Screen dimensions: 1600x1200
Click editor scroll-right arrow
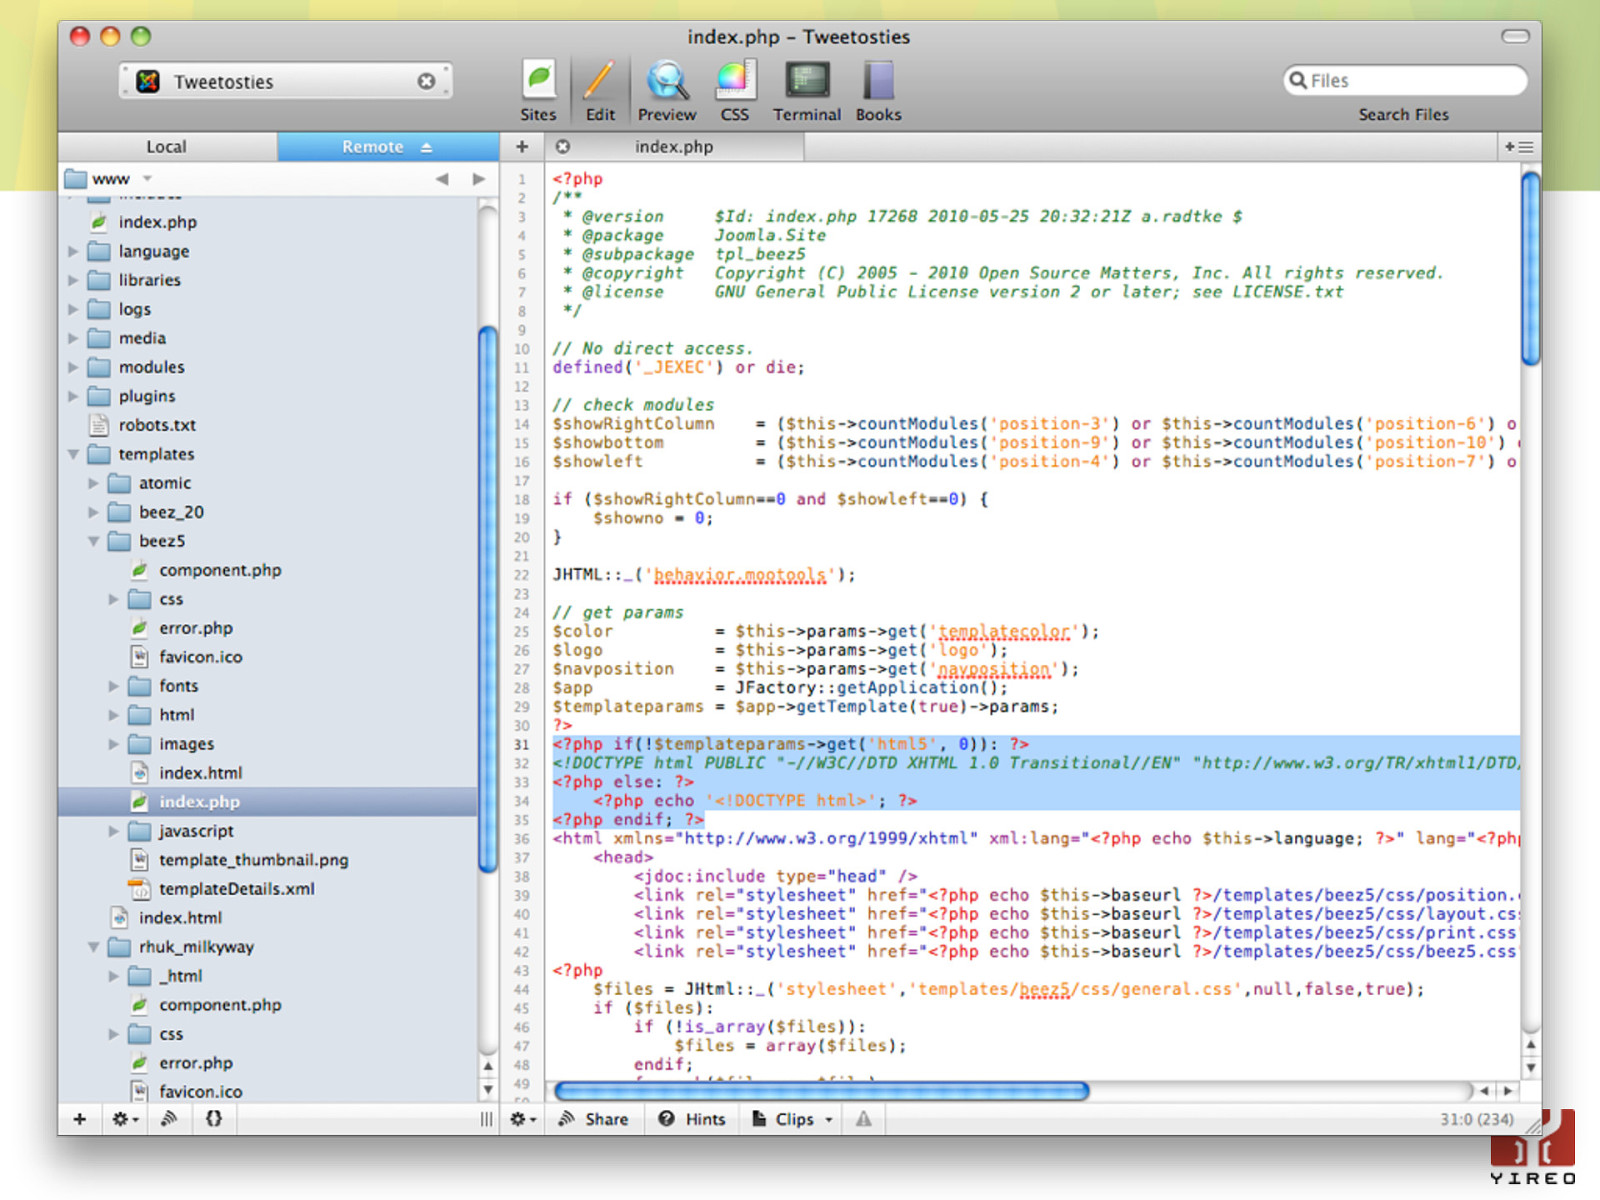[1507, 1091]
